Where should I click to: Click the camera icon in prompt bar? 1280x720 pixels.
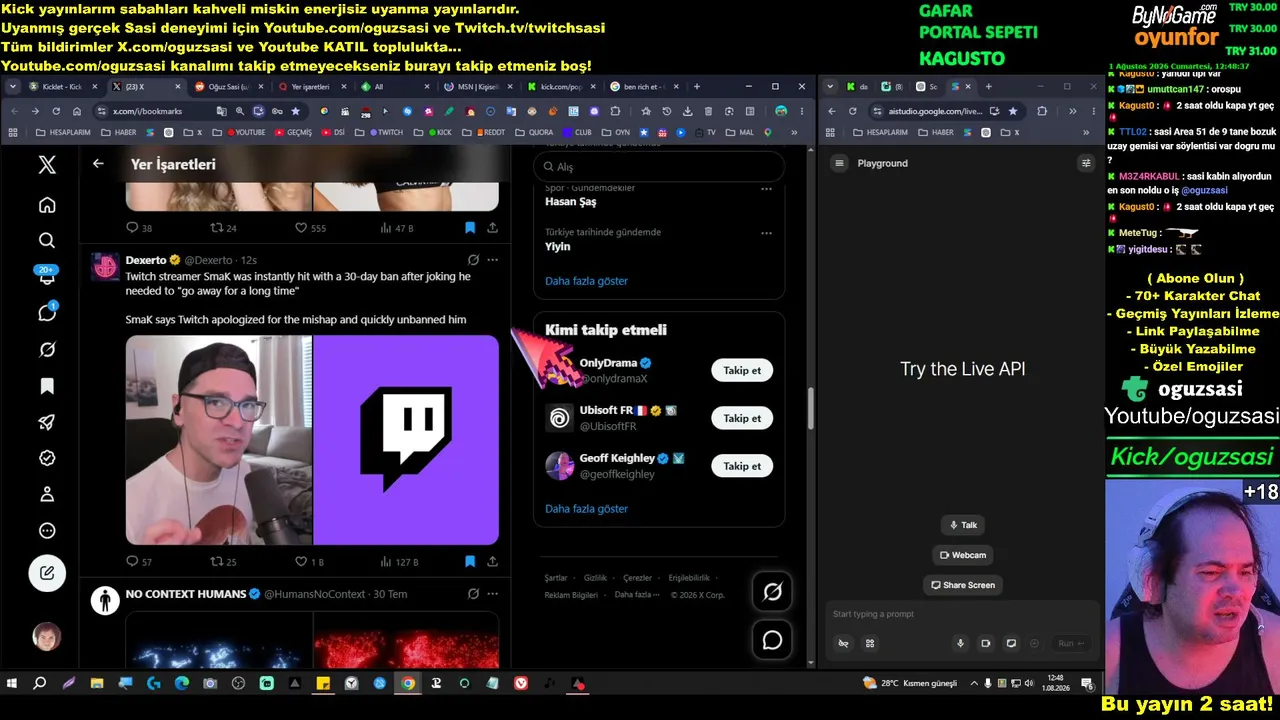(985, 643)
